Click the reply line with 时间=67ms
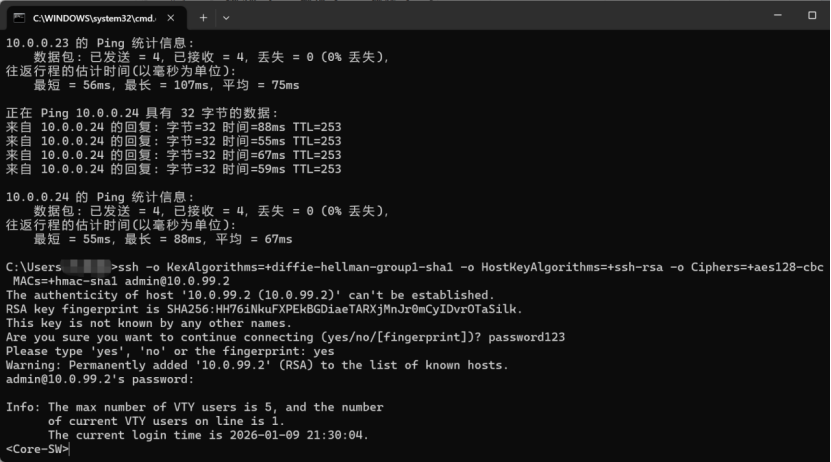Viewport: 831px width, 462px height. tap(173, 155)
